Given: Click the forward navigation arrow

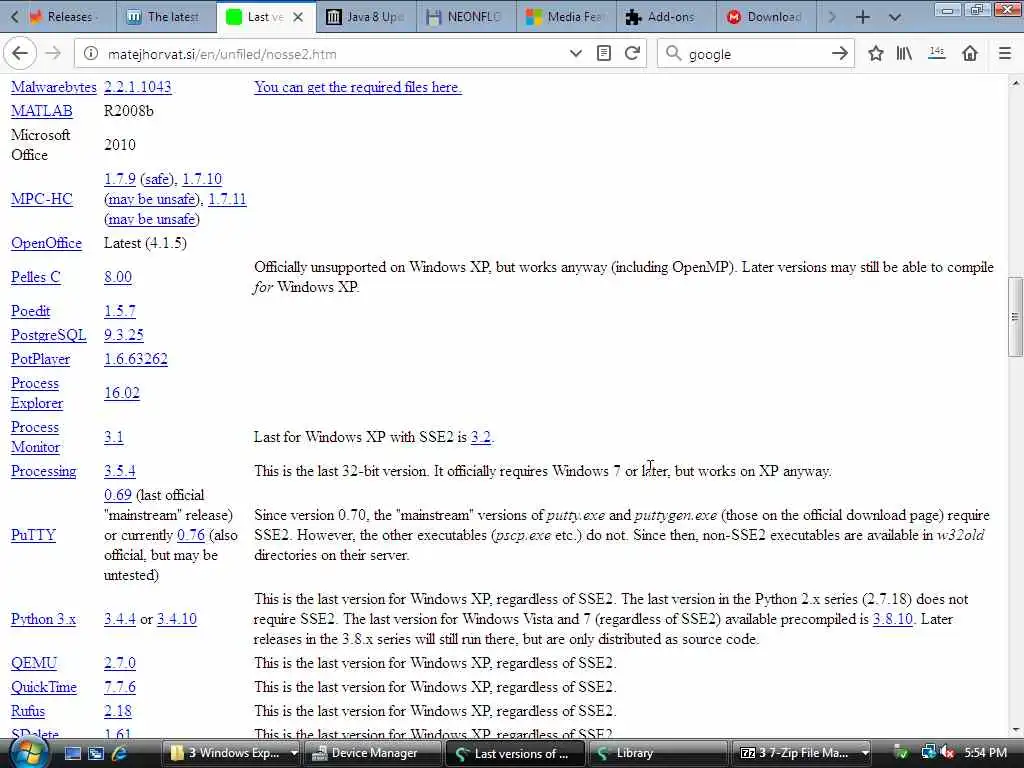Looking at the screenshot, I should point(54,54).
